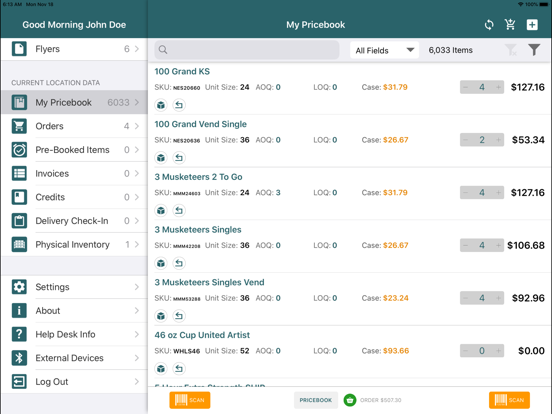The height and width of the screenshot is (414, 552).
Task: Tap the sync refresh icon in header
Action: (x=489, y=25)
